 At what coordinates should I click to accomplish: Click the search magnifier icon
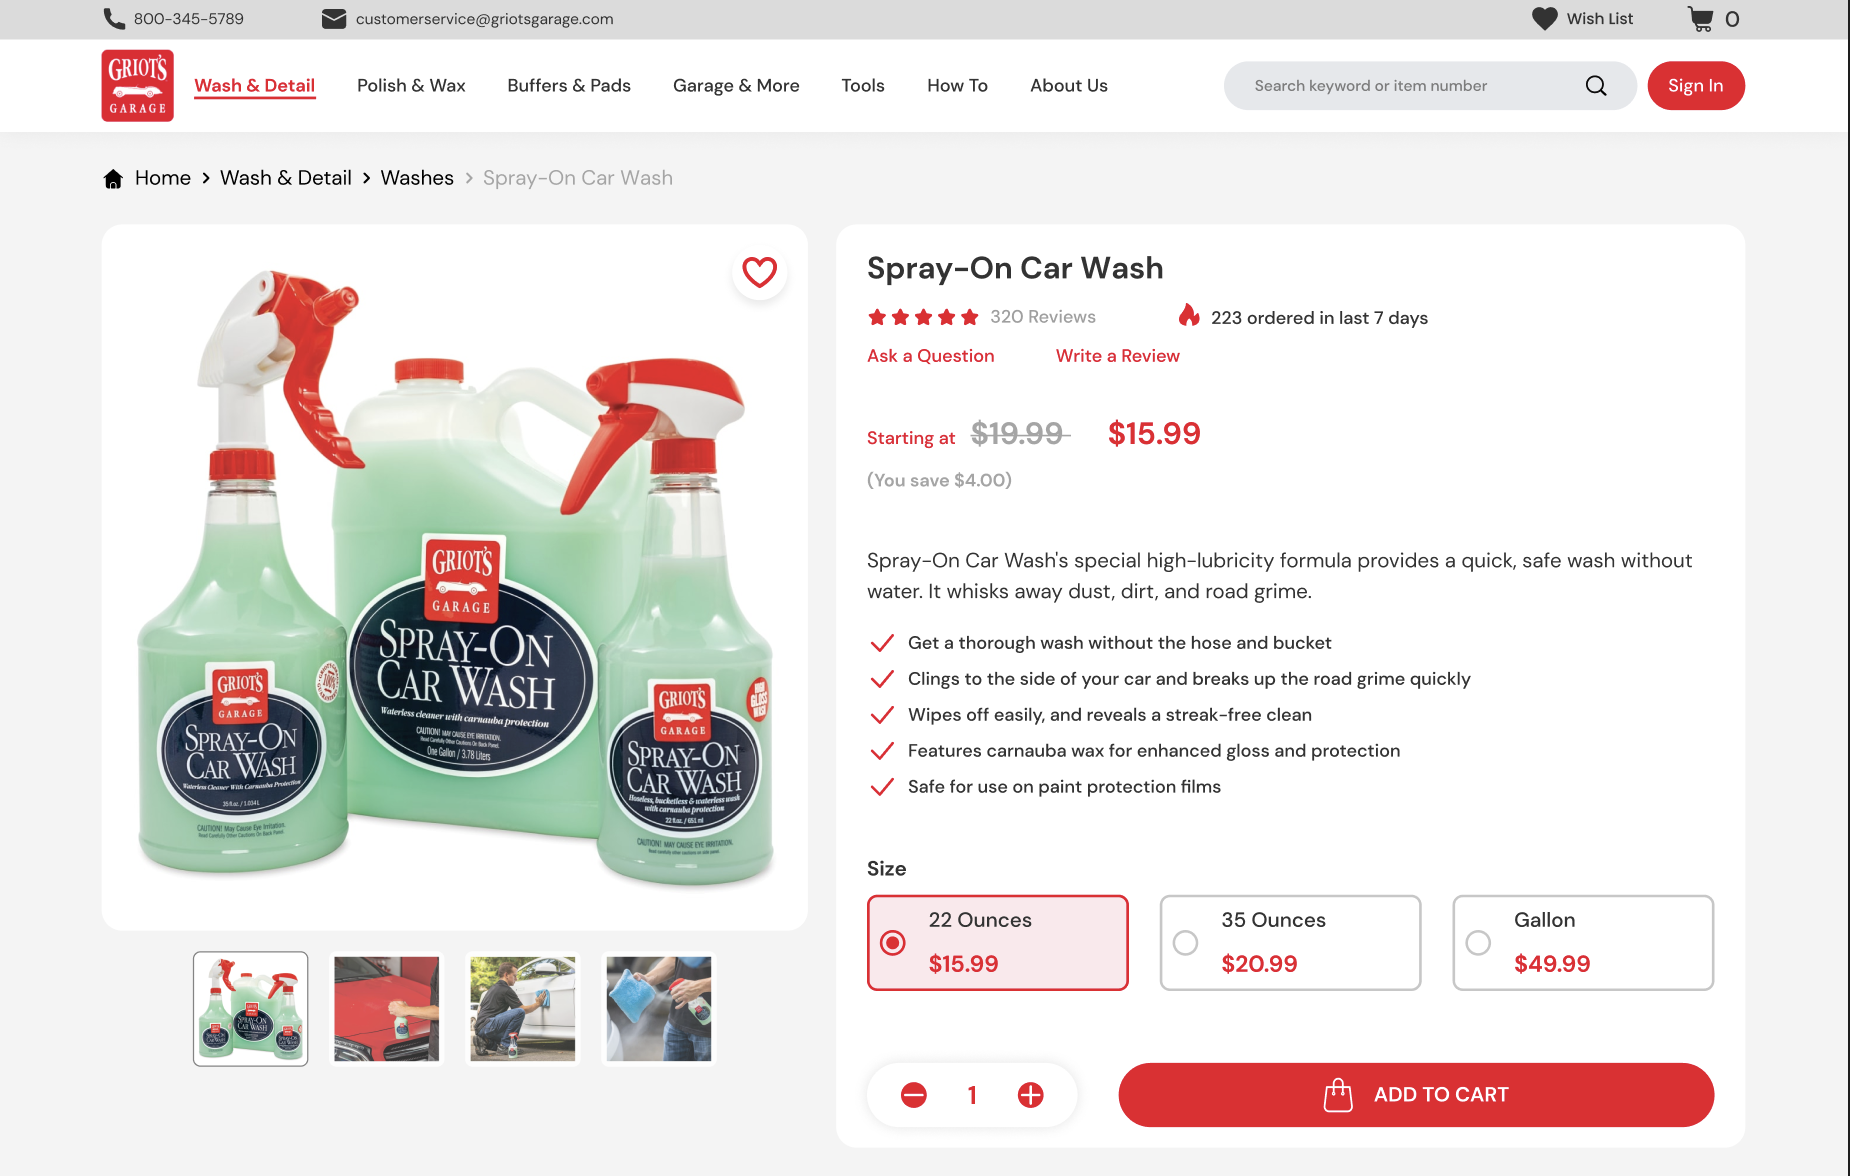click(x=1596, y=86)
